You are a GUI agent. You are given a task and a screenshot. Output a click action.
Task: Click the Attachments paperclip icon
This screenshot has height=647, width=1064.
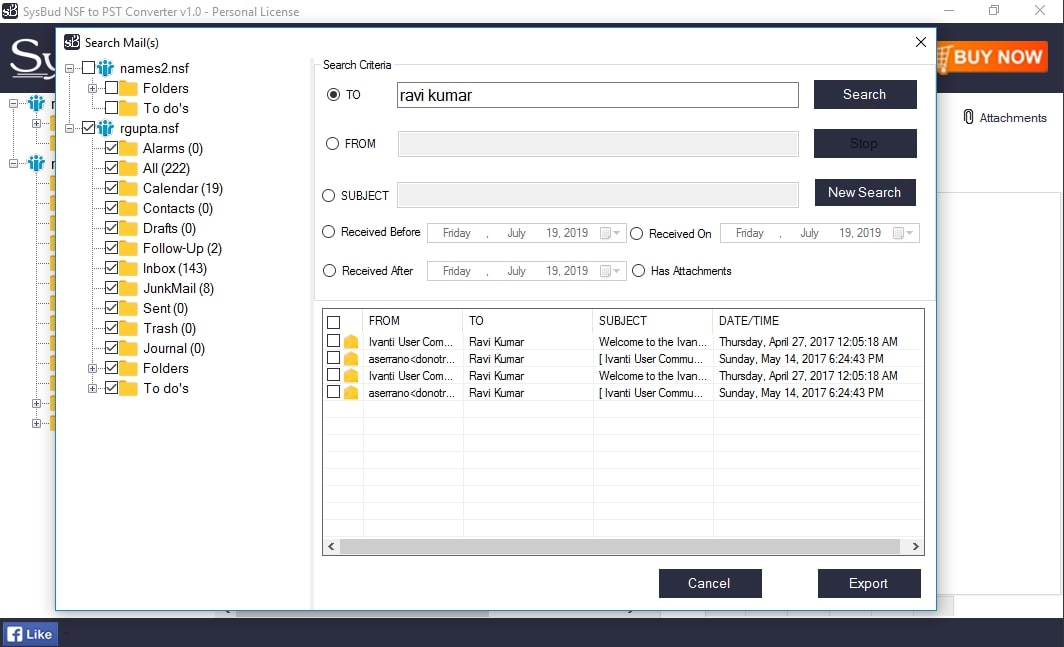[x=968, y=117]
